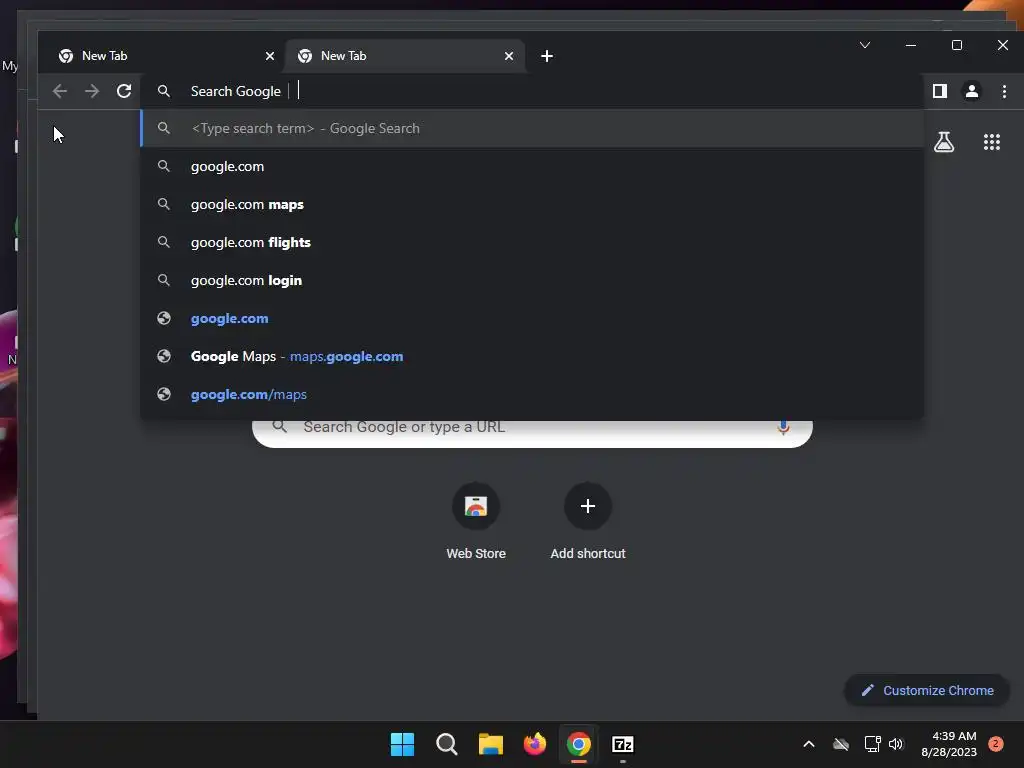This screenshot has width=1024, height=768.
Task: Click the Customize Chrome button
Action: point(927,690)
